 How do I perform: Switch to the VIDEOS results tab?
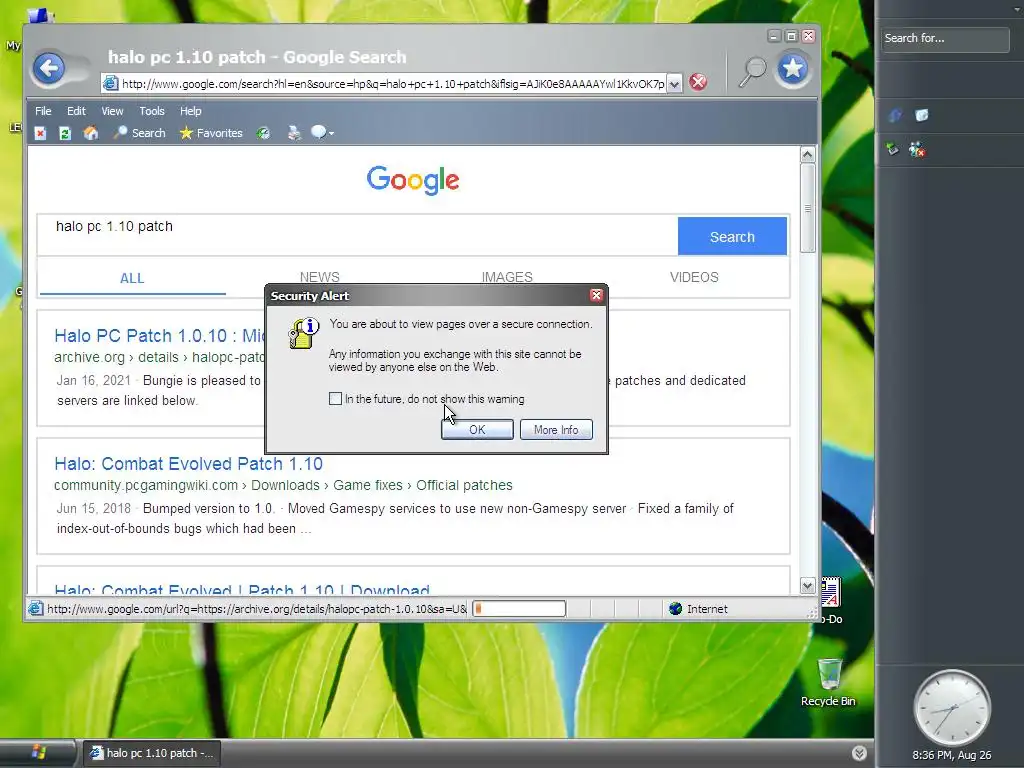point(694,277)
